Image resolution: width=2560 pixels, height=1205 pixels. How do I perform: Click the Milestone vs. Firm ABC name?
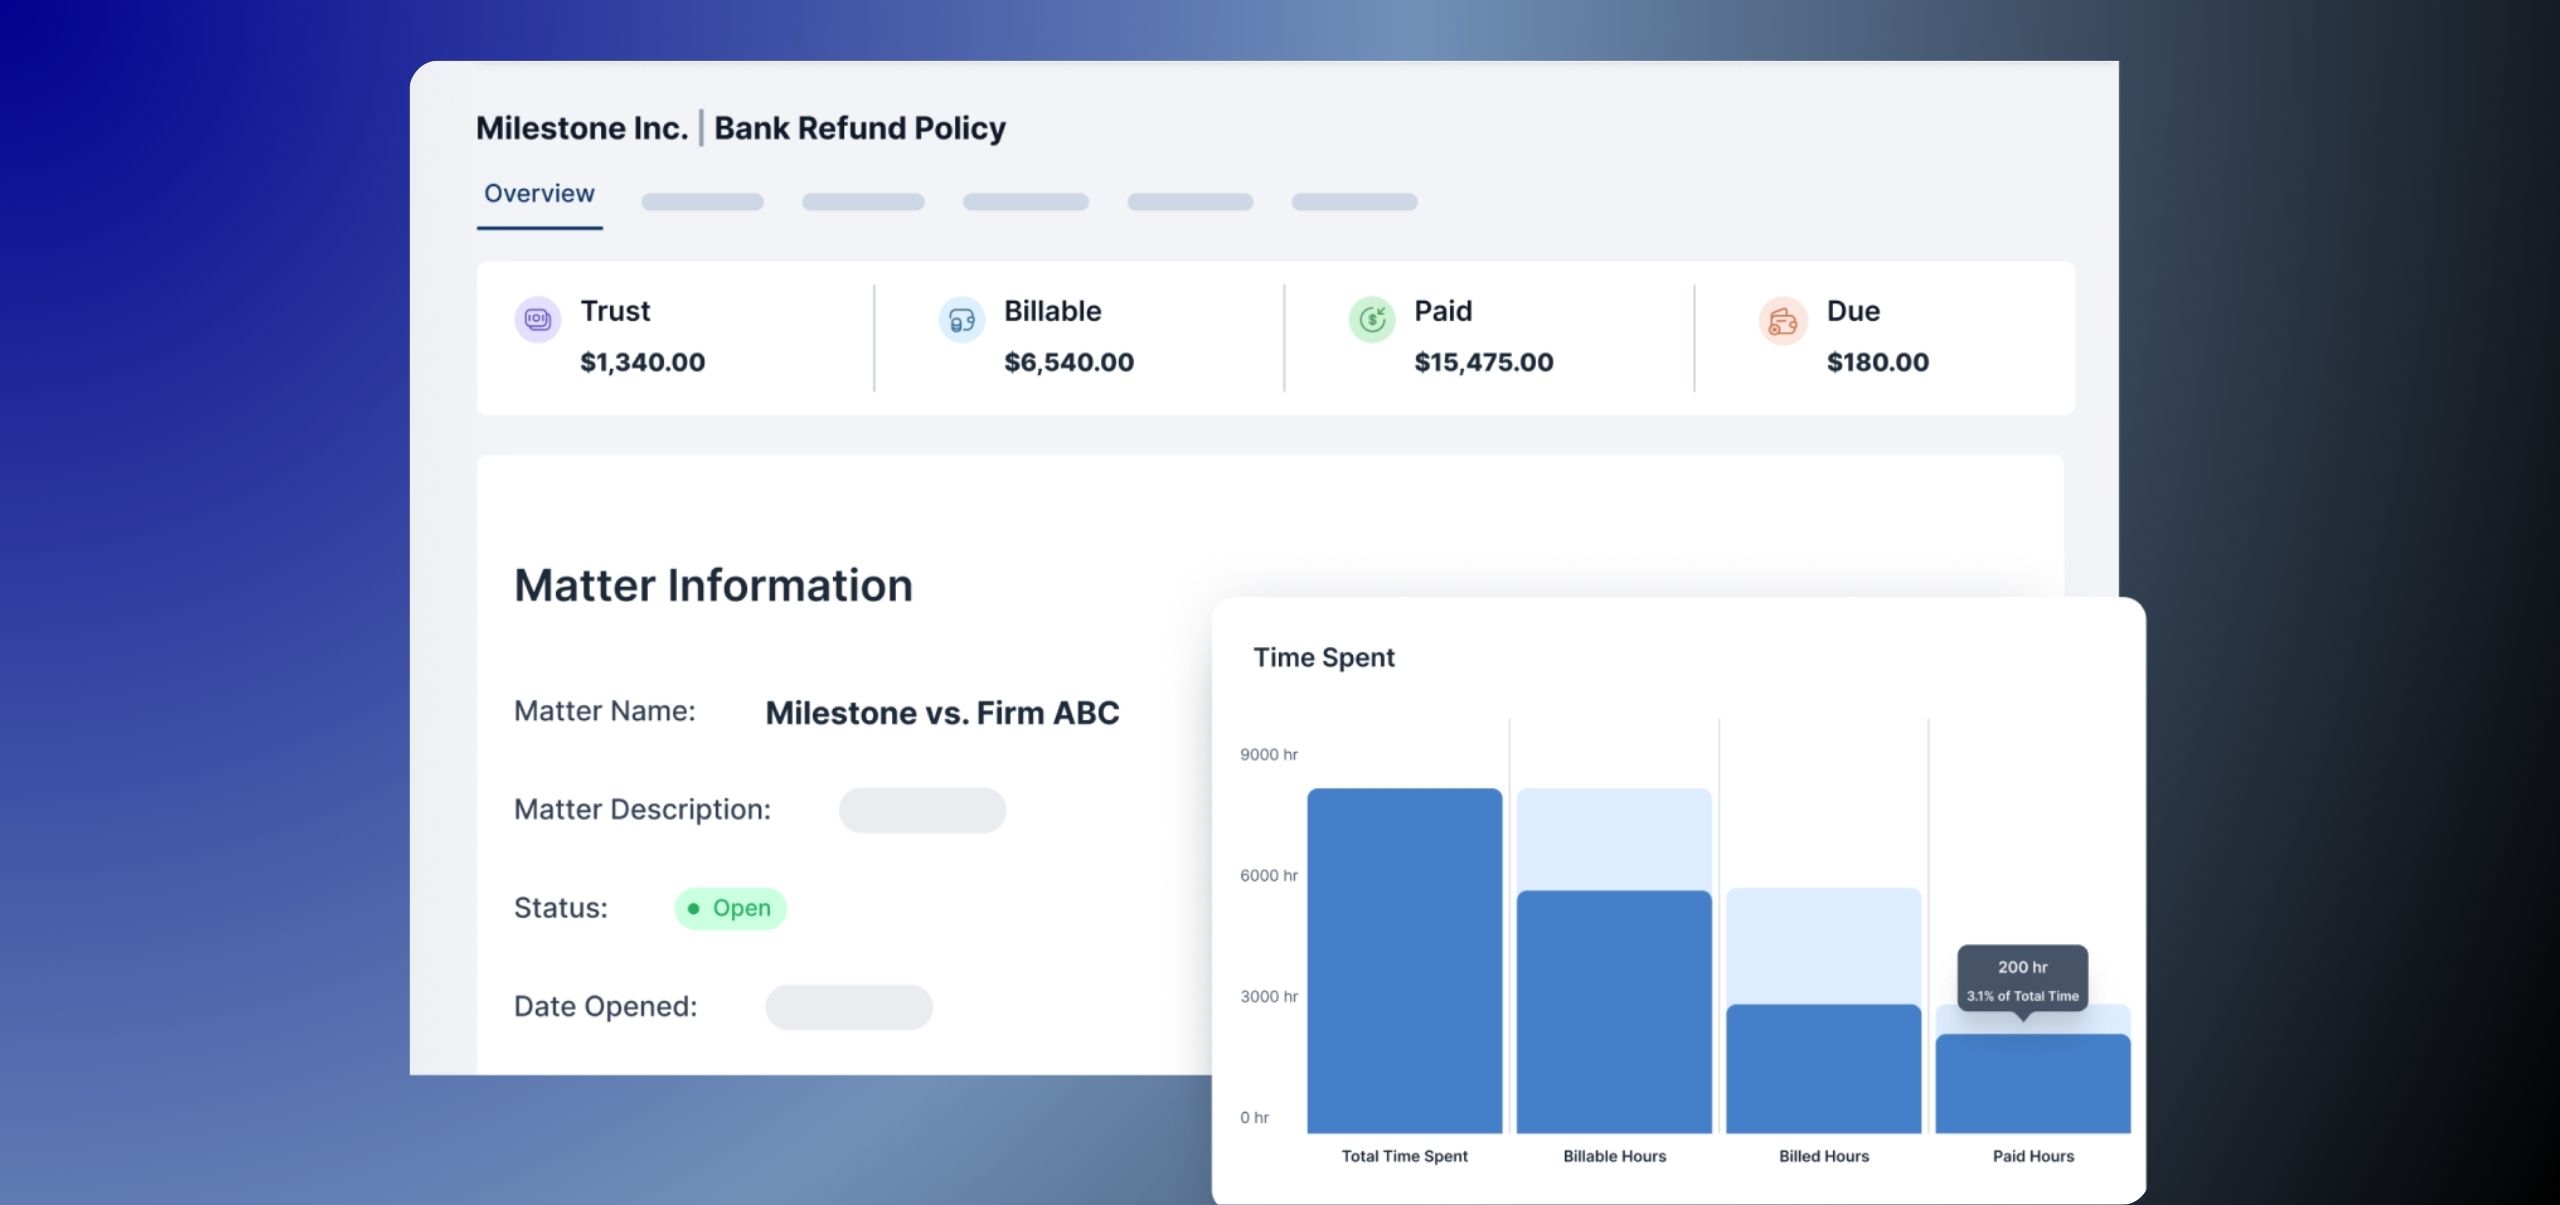(942, 713)
